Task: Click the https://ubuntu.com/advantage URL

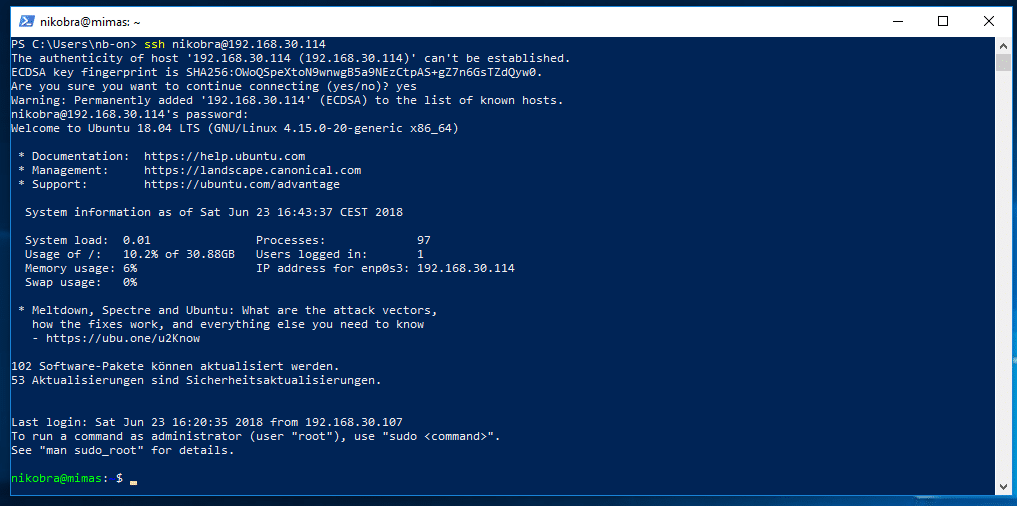Action: [x=242, y=184]
